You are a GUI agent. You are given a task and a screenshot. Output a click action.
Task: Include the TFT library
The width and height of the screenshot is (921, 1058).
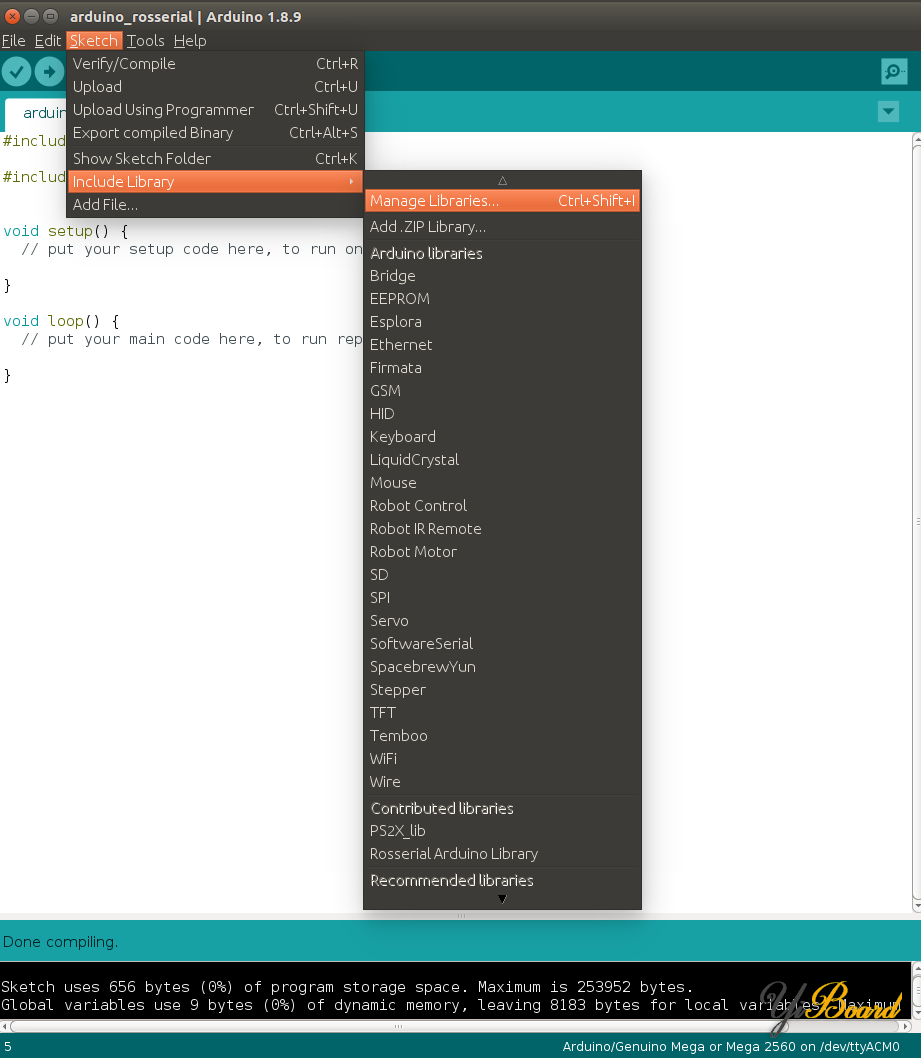point(502,713)
